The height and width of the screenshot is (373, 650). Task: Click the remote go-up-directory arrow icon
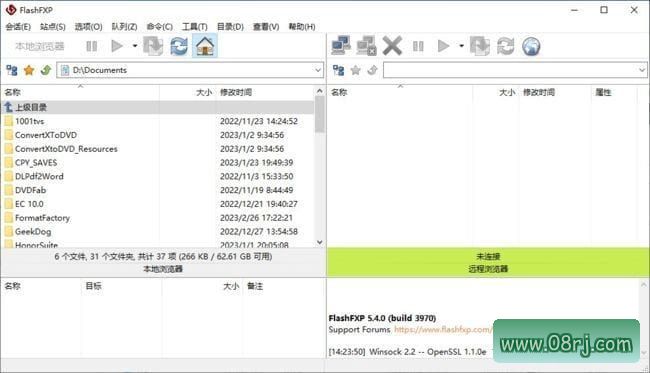[372, 70]
